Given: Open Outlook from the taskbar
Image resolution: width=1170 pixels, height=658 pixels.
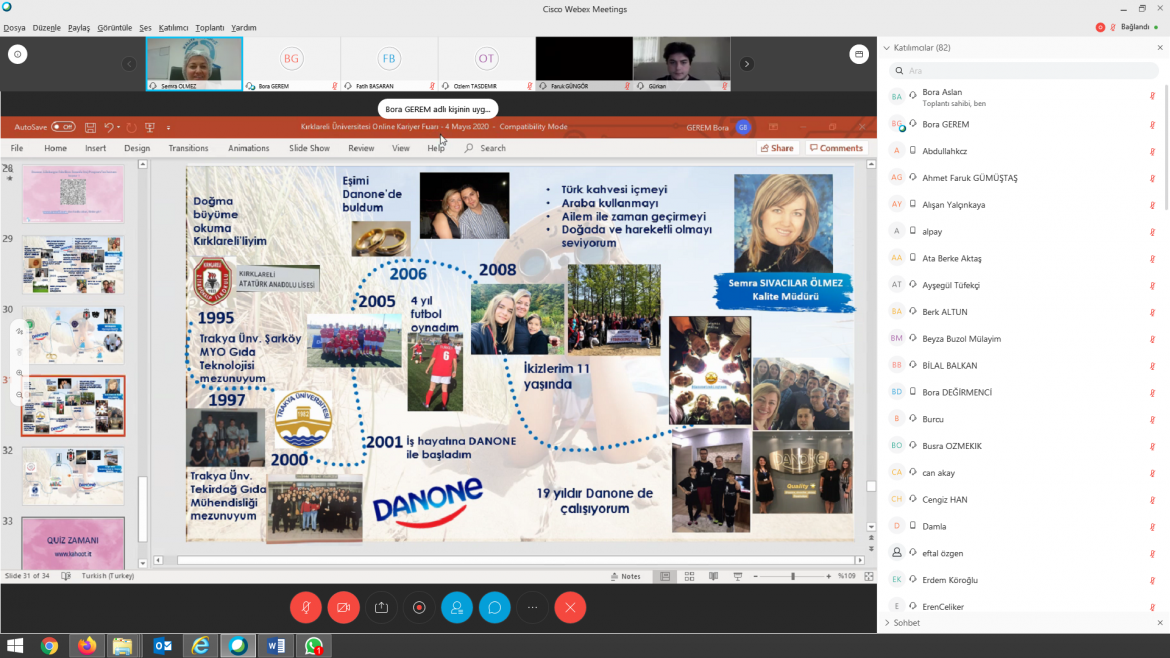Looking at the screenshot, I should point(163,646).
